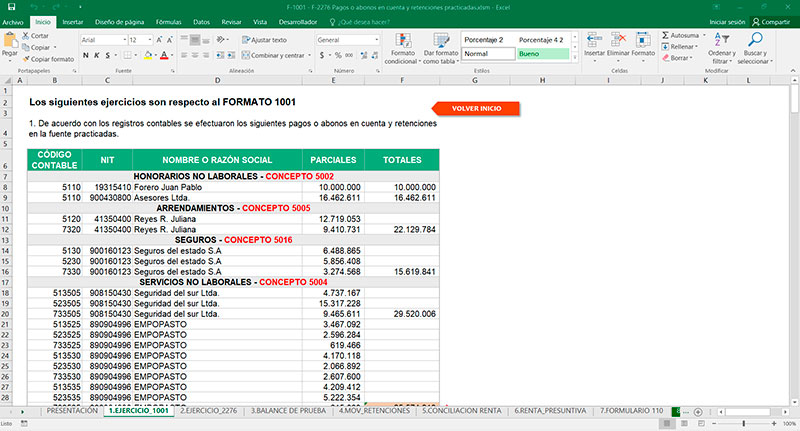
Task: Open the General number format dropdown
Action: [377, 40]
